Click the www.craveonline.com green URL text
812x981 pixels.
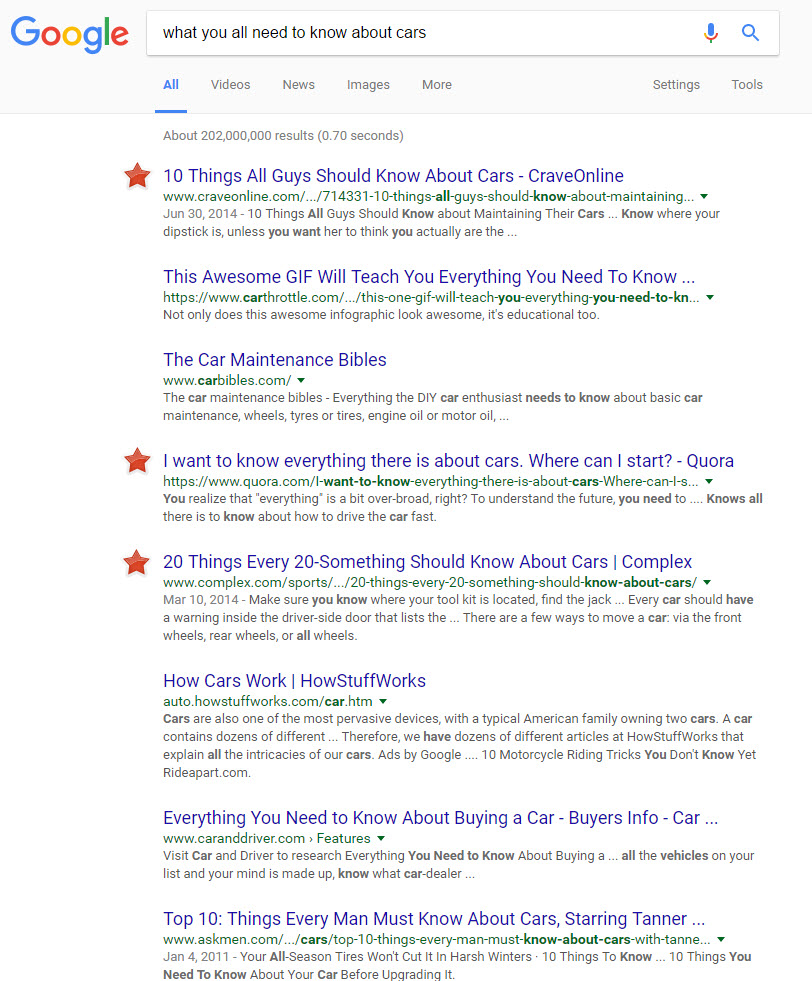click(429, 196)
